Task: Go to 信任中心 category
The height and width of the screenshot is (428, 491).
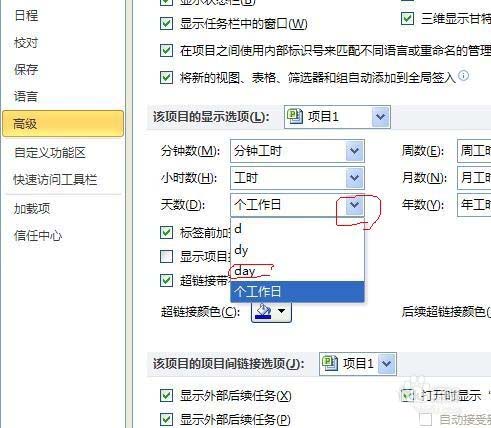Action: [x=38, y=236]
